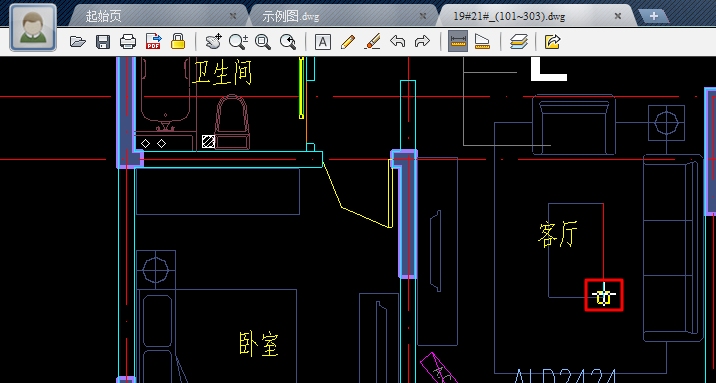Select the zoom in/out magnifier tool
Screen dimensions: 716x383
pyautogui.click(x=238, y=42)
